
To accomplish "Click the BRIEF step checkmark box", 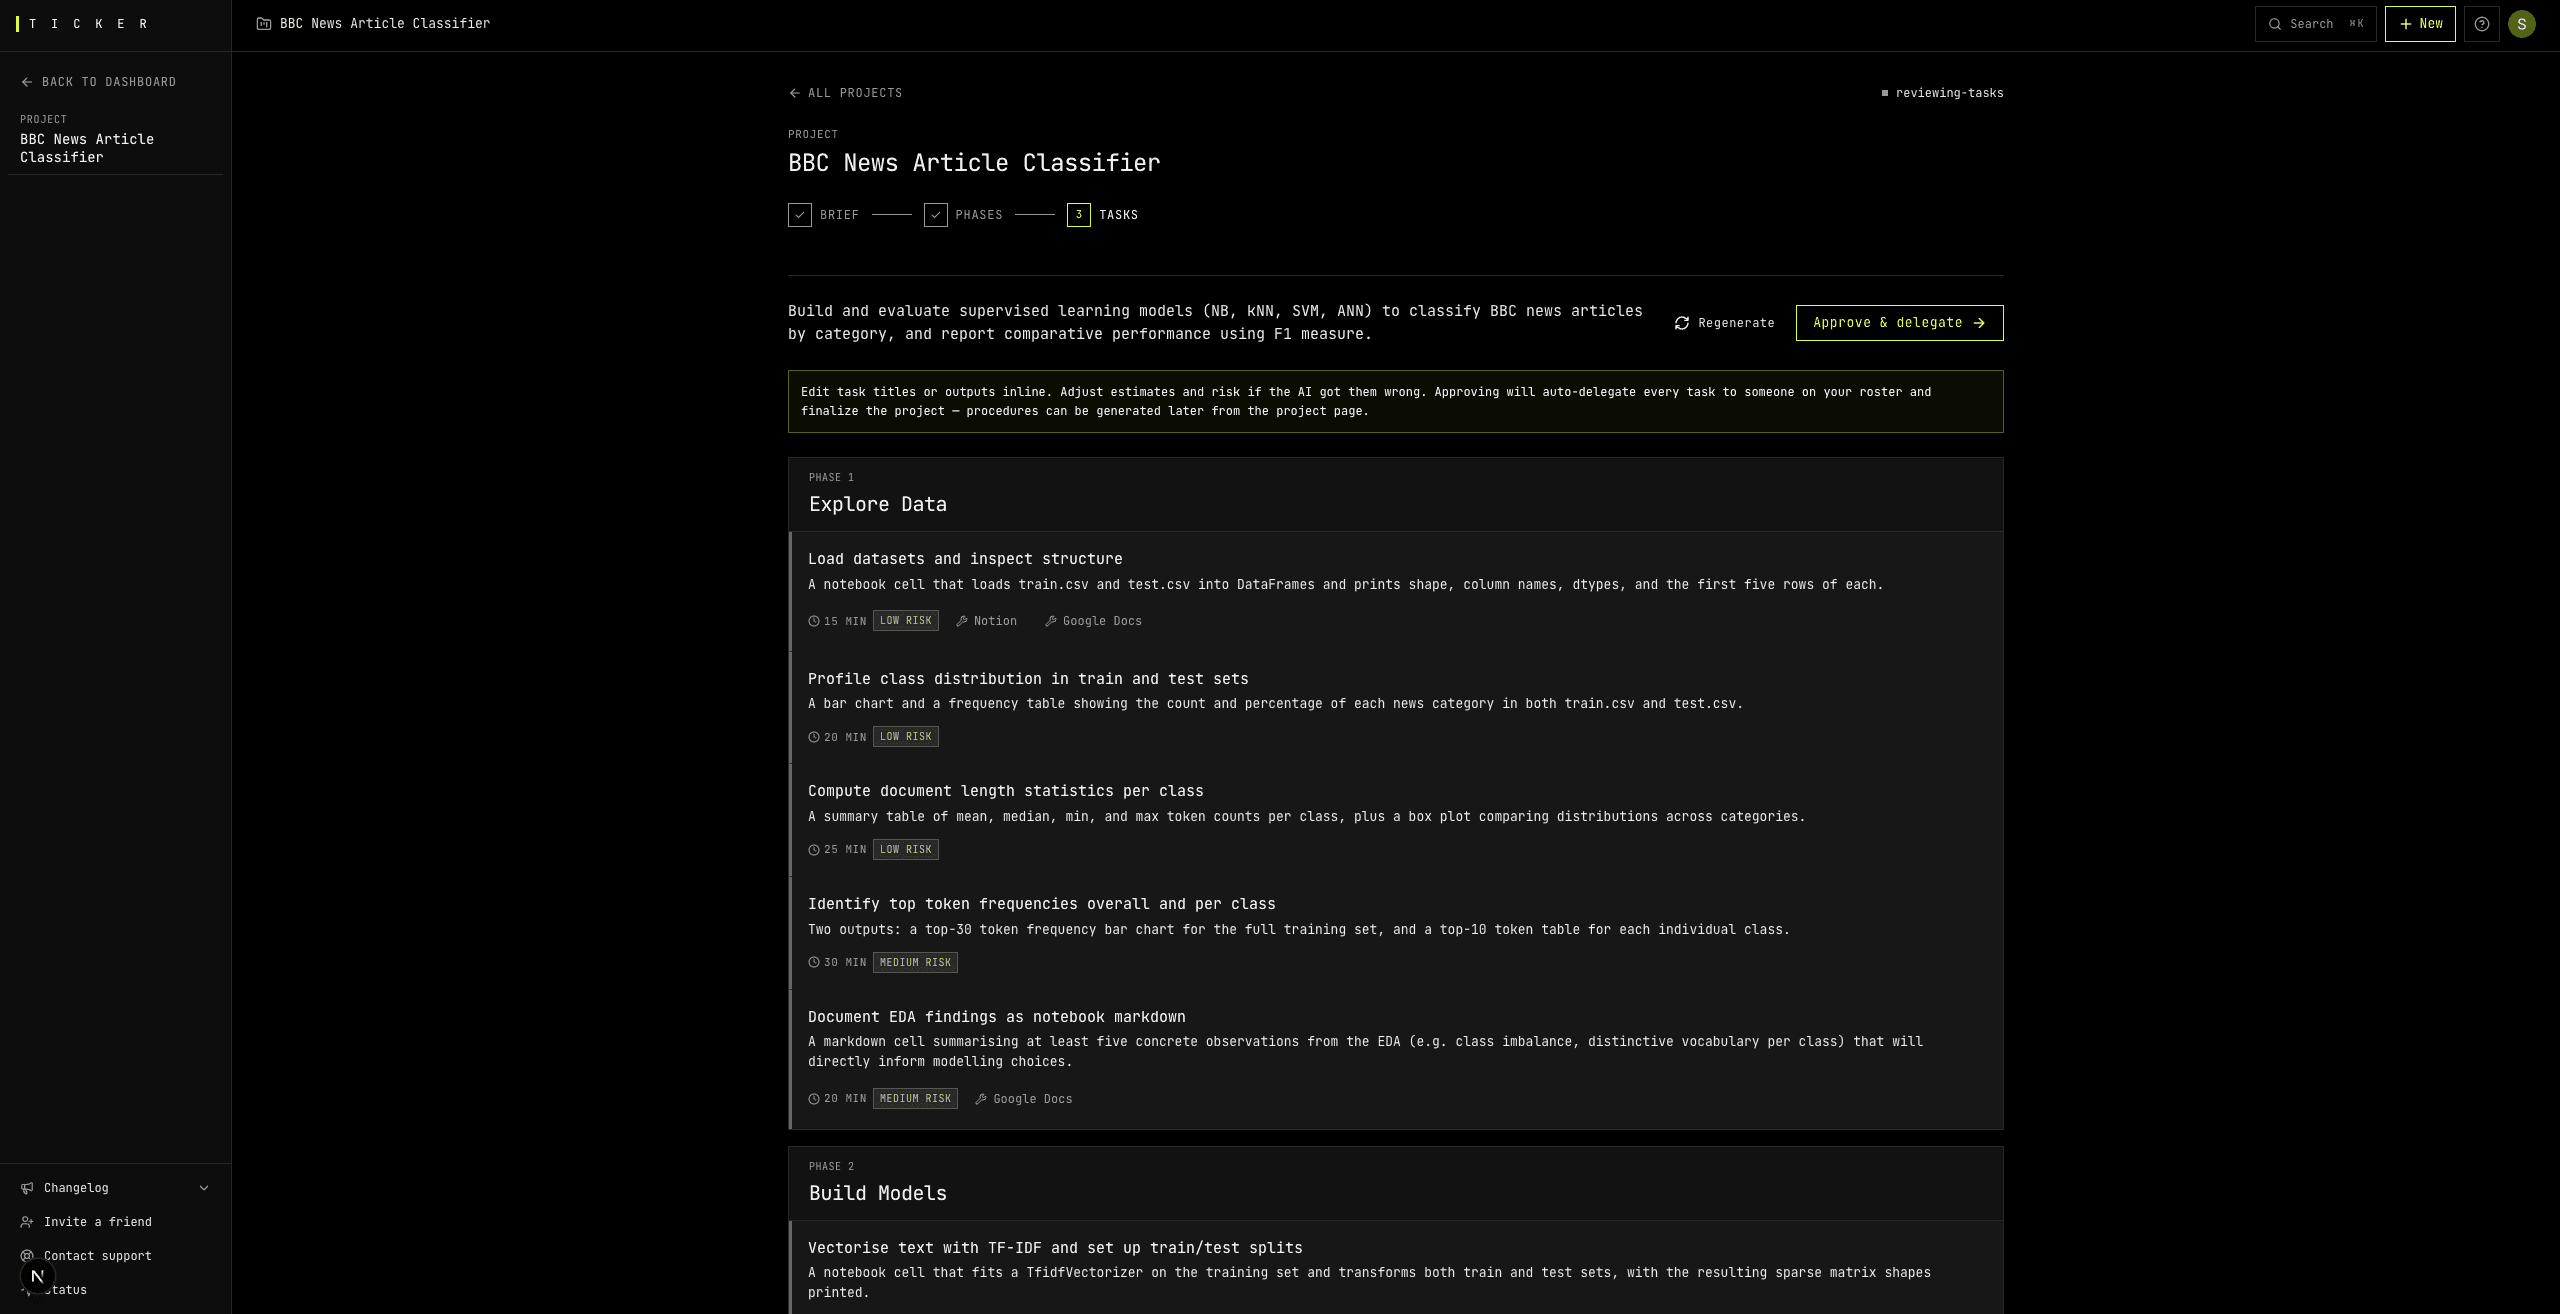I will 800,215.
